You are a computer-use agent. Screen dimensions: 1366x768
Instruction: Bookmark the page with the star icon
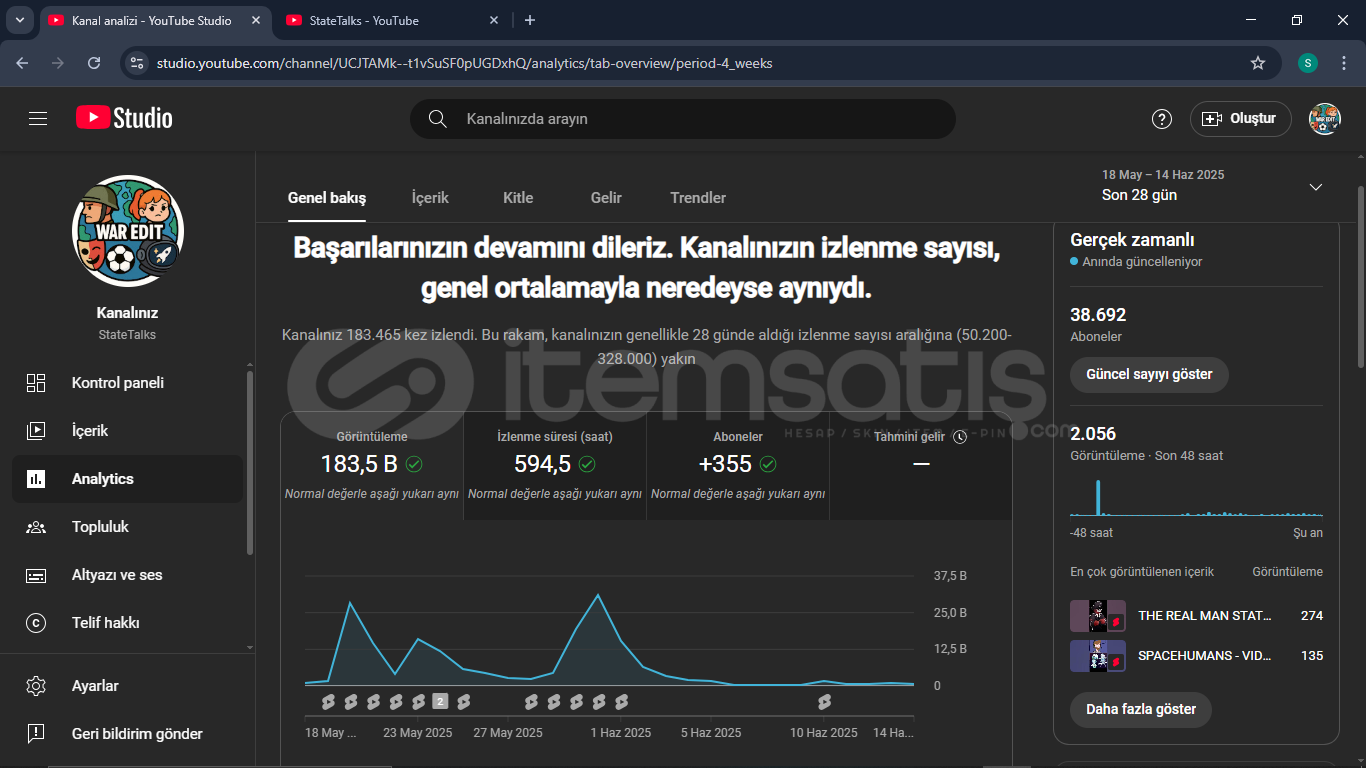[x=1258, y=63]
